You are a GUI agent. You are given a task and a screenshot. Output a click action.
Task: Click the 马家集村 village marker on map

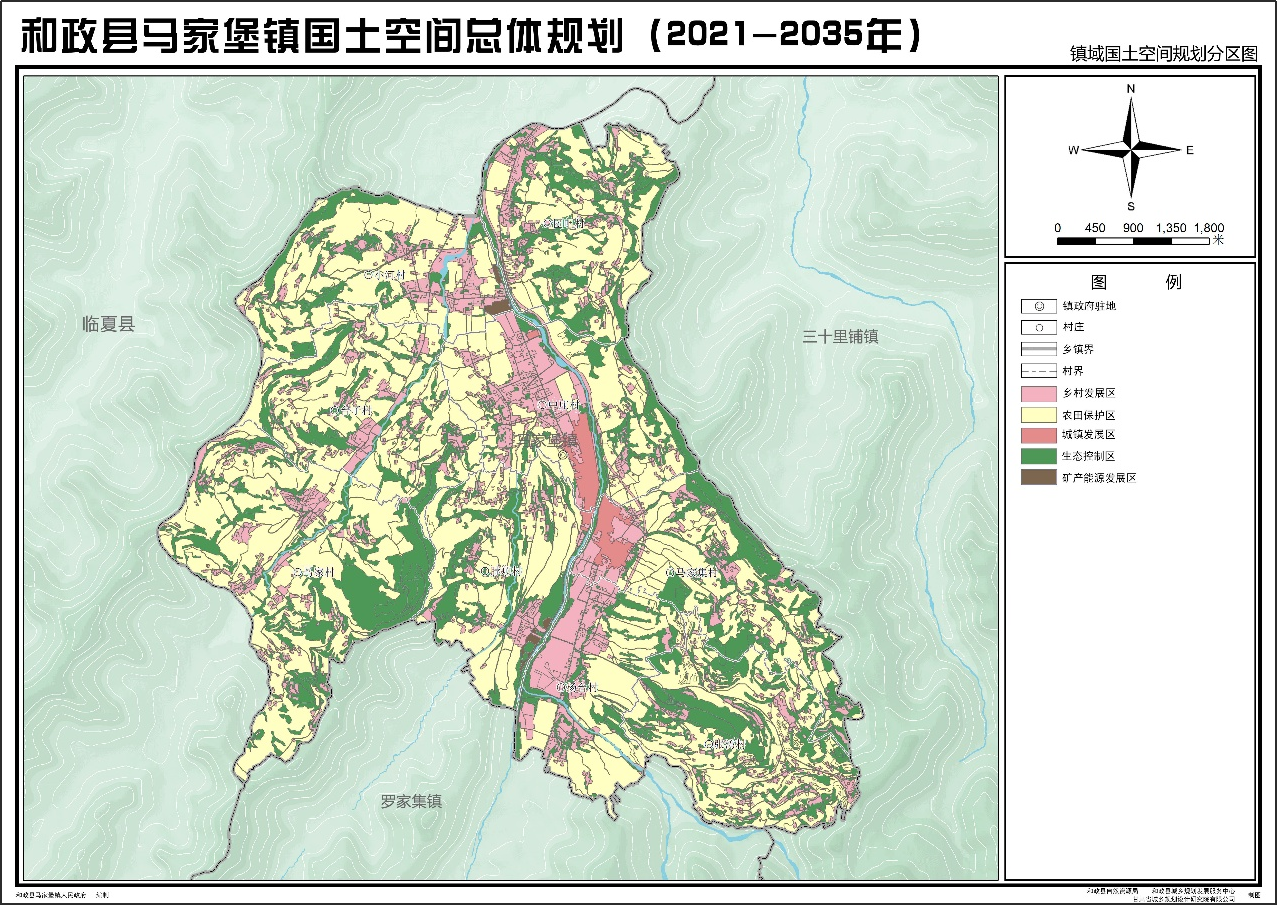coord(670,571)
